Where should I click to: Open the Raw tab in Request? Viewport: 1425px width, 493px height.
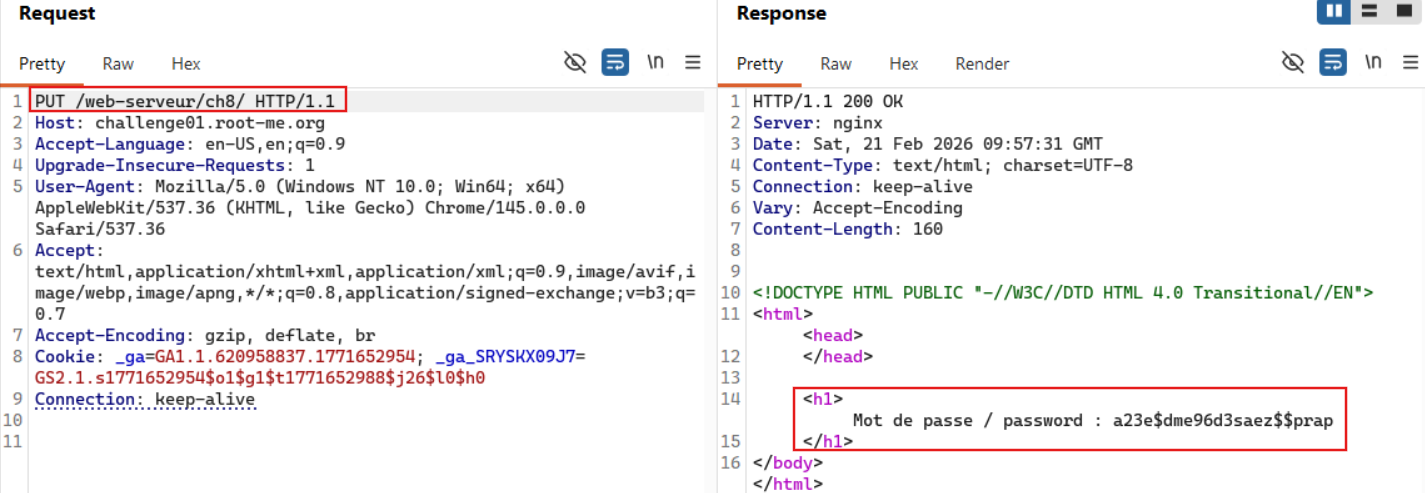[x=118, y=64]
